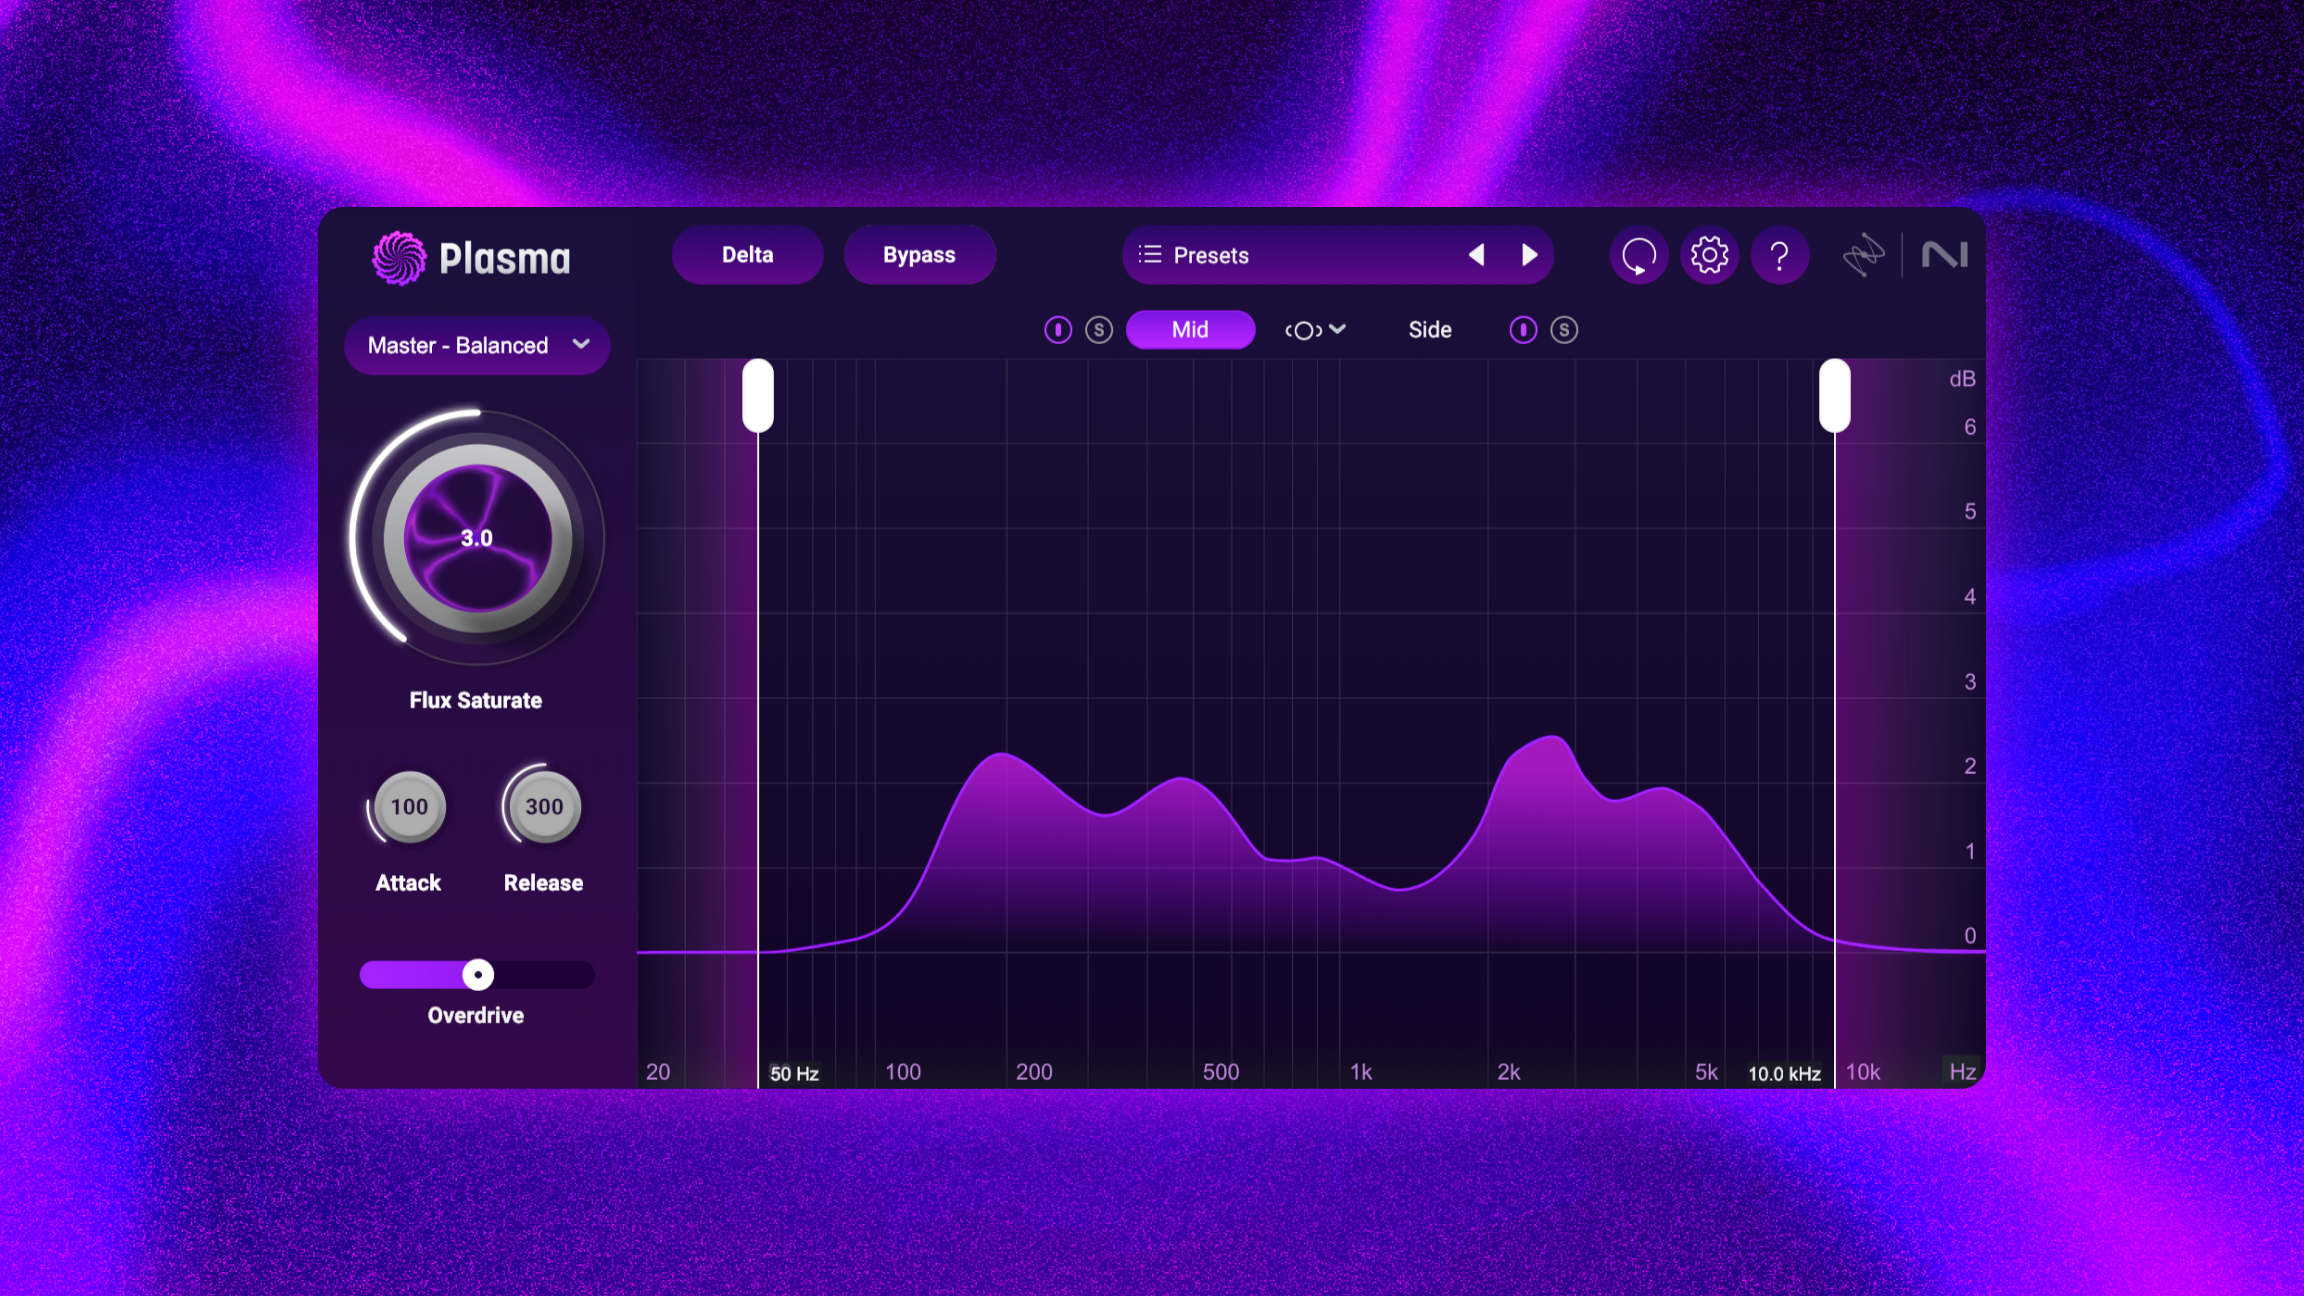This screenshot has height=1296, width=2304.
Task: Open the Presets list icon
Action: 1150,255
